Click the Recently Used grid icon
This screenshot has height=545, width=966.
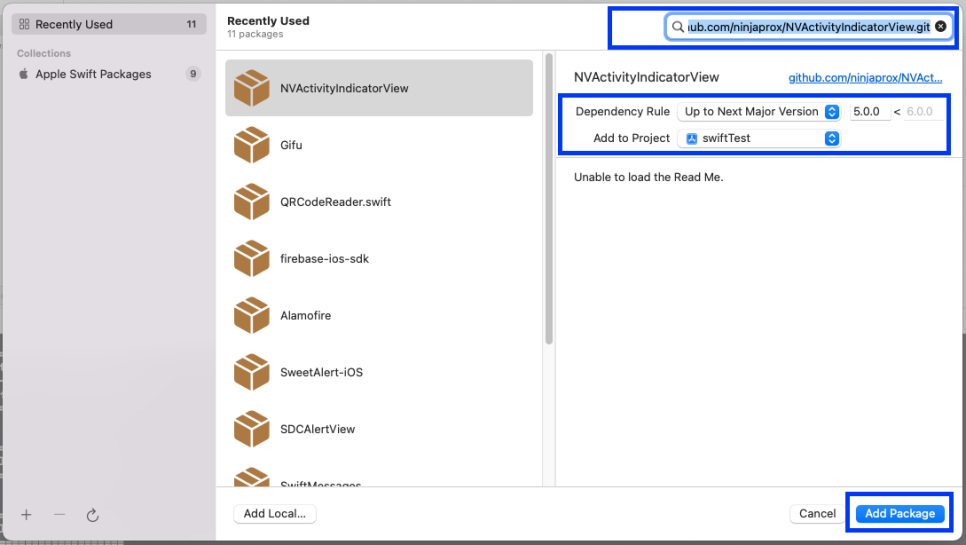tap(24, 24)
